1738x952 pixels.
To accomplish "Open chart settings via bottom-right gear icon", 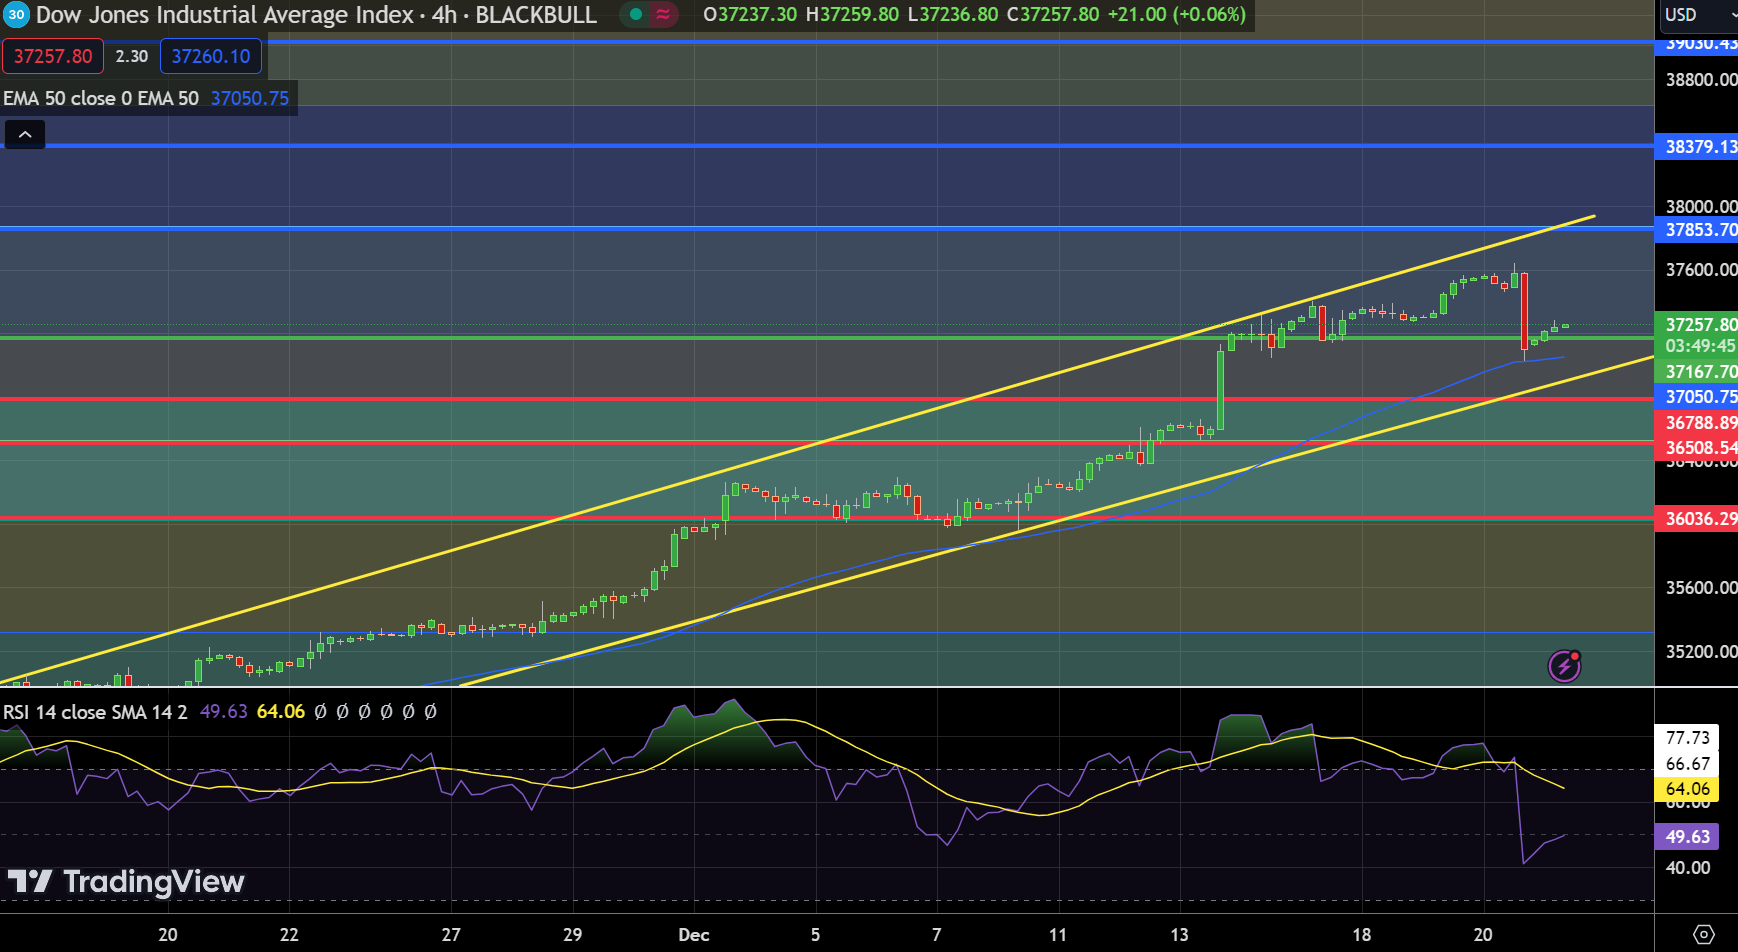I will coord(1704,934).
